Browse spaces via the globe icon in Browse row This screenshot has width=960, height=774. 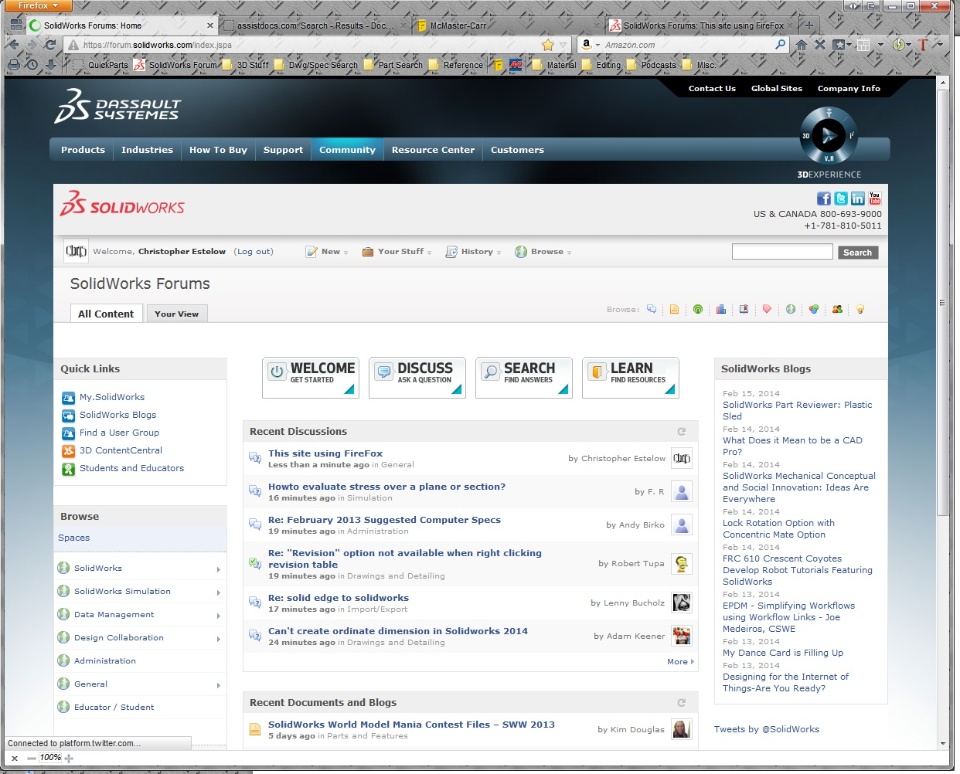click(x=790, y=309)
